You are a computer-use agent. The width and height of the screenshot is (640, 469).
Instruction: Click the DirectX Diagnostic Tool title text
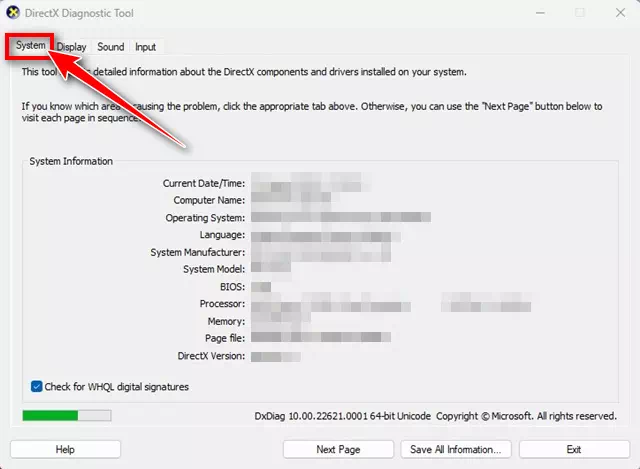[x=79, y=13]
